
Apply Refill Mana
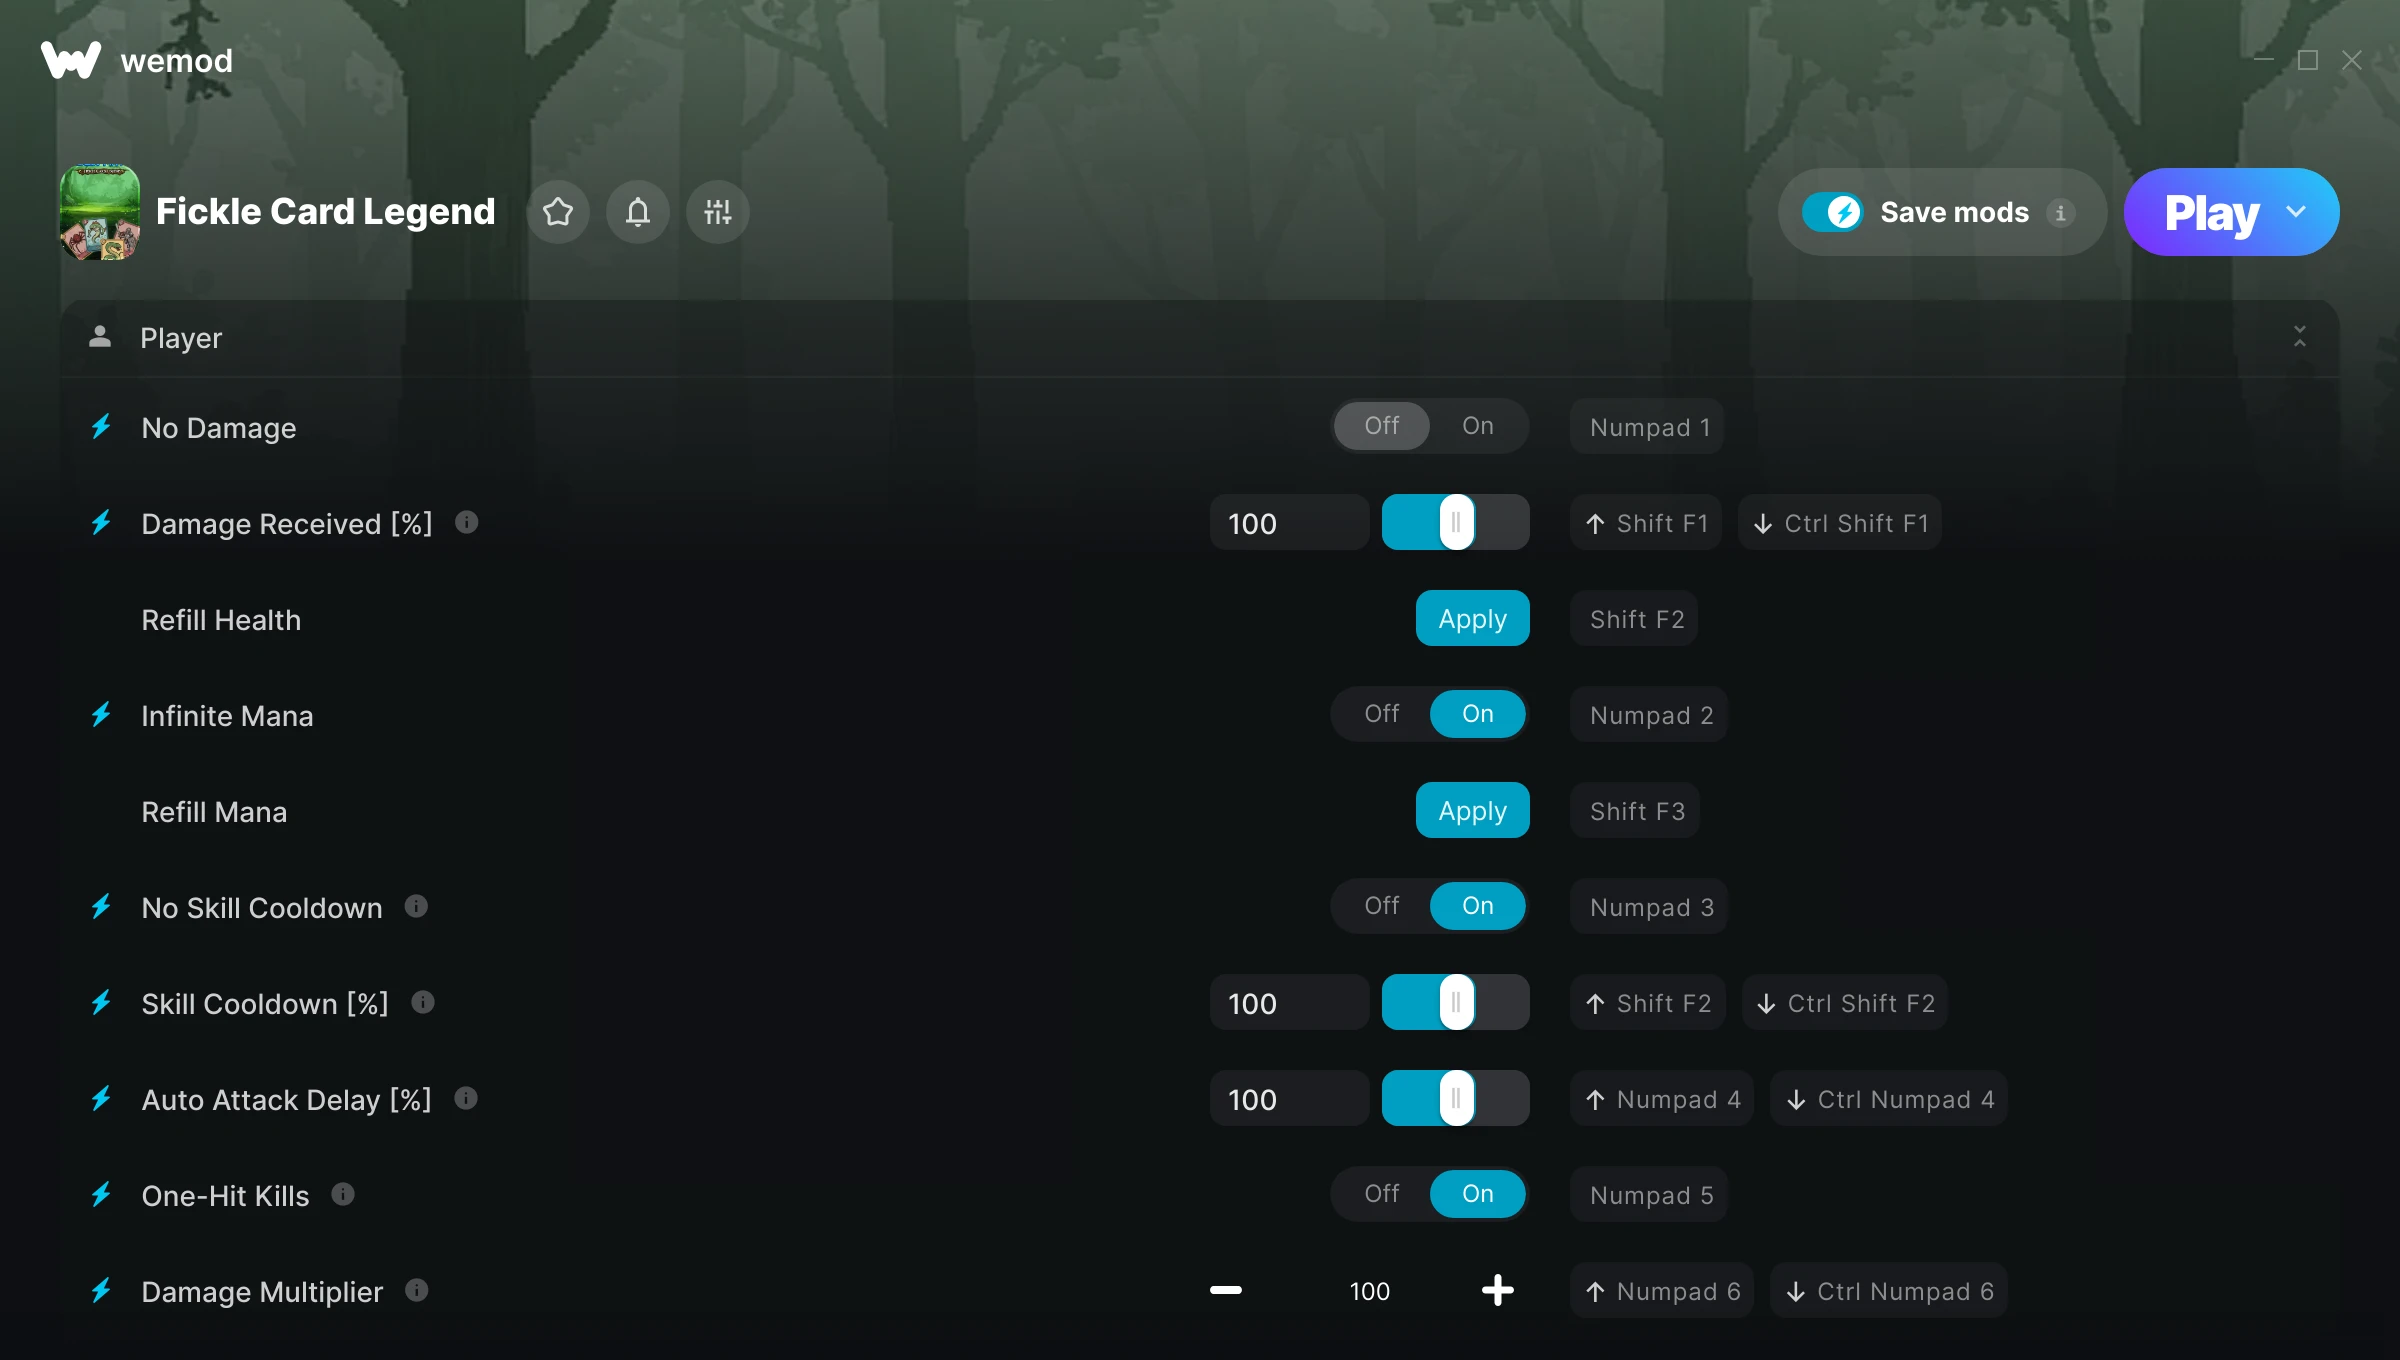pyautogui.click(x=1472, y=810)
